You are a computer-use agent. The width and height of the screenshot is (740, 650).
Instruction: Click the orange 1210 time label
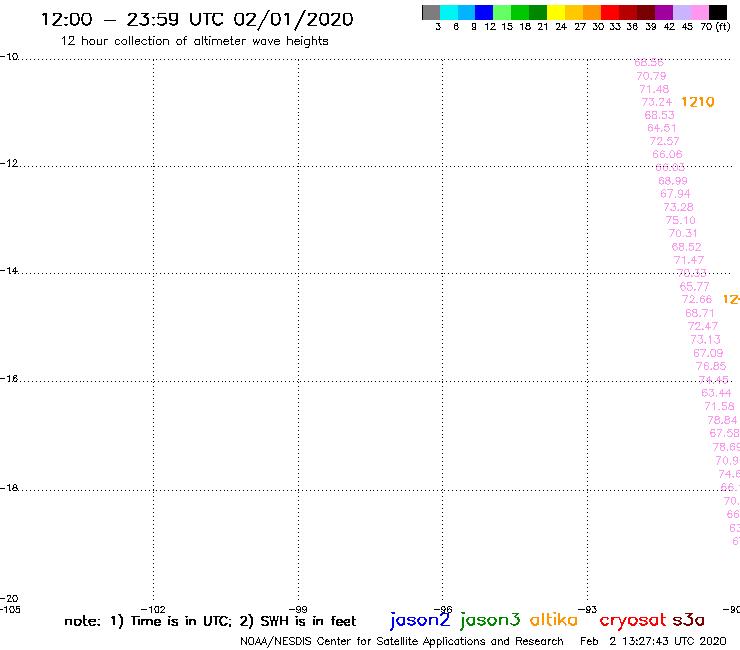698,102
